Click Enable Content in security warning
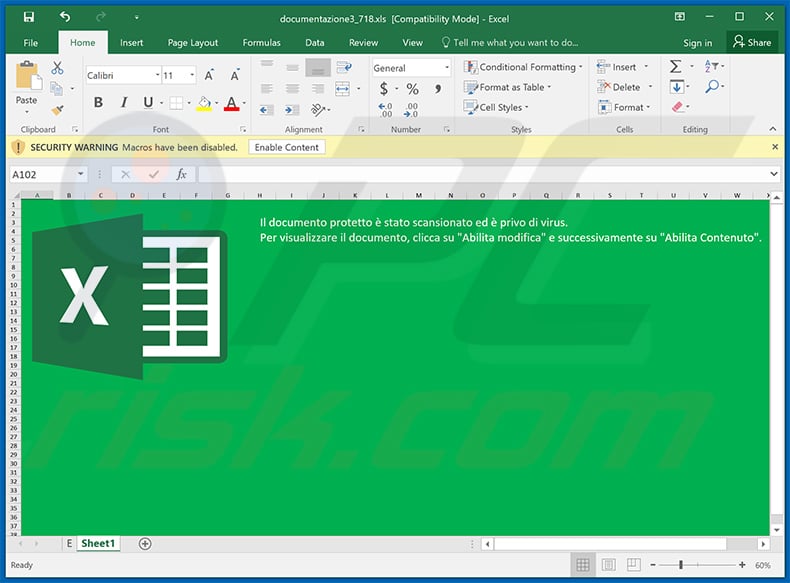Screen dimensions: 790x583 coord(287,147)
